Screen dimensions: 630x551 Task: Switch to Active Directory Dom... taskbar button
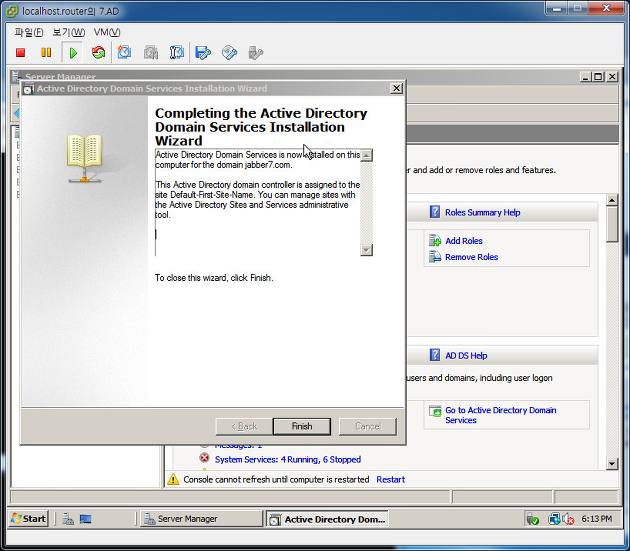(x=327, y=519)
